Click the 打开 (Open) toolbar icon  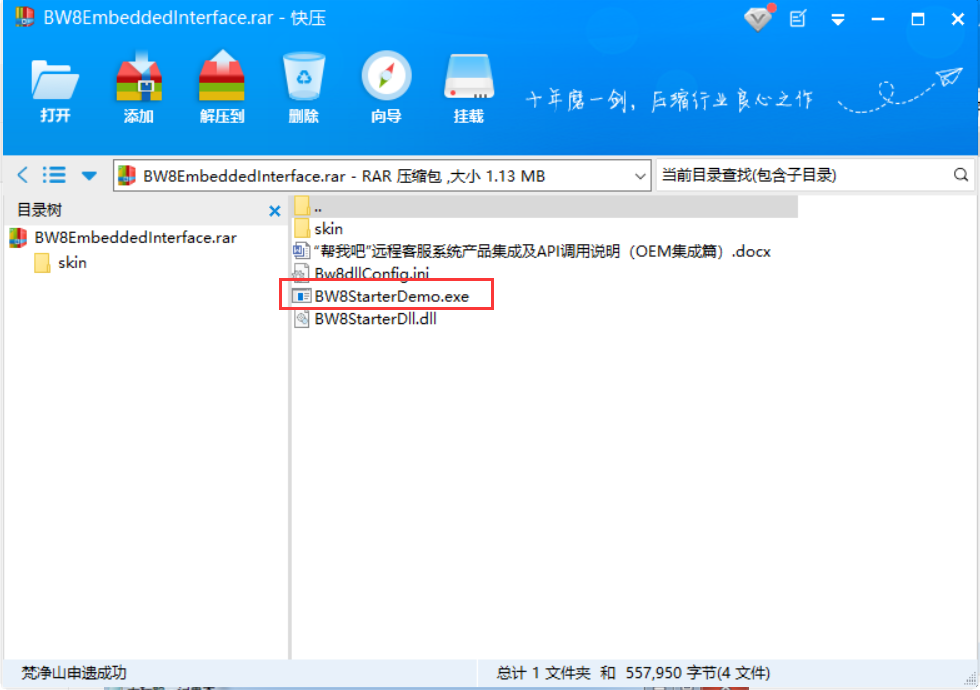[x=55, y=87]
